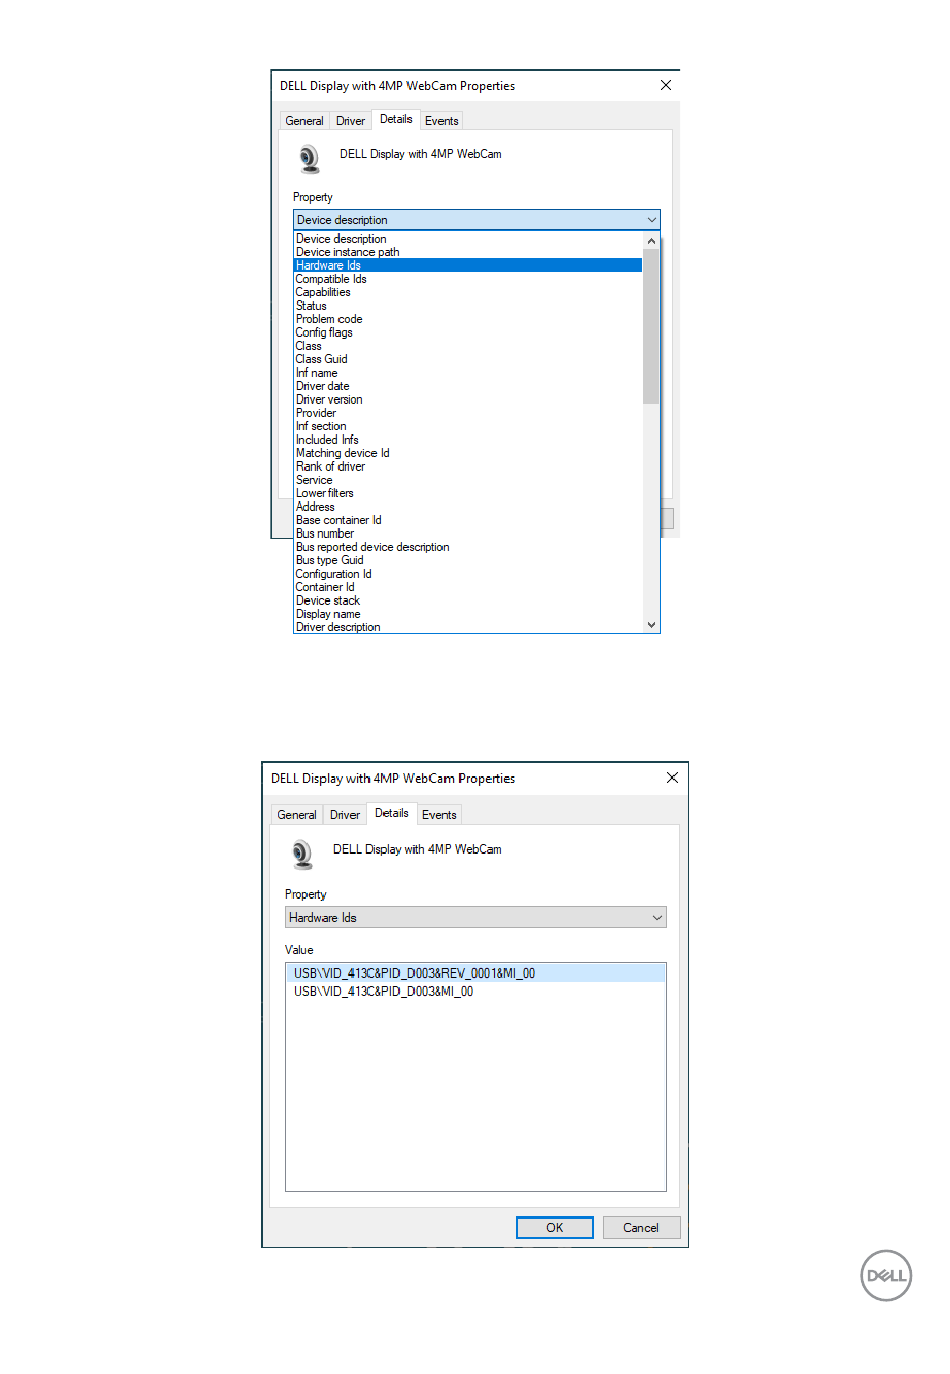Select Inf section entry
Screen dimensions: 950x1374
468,426
